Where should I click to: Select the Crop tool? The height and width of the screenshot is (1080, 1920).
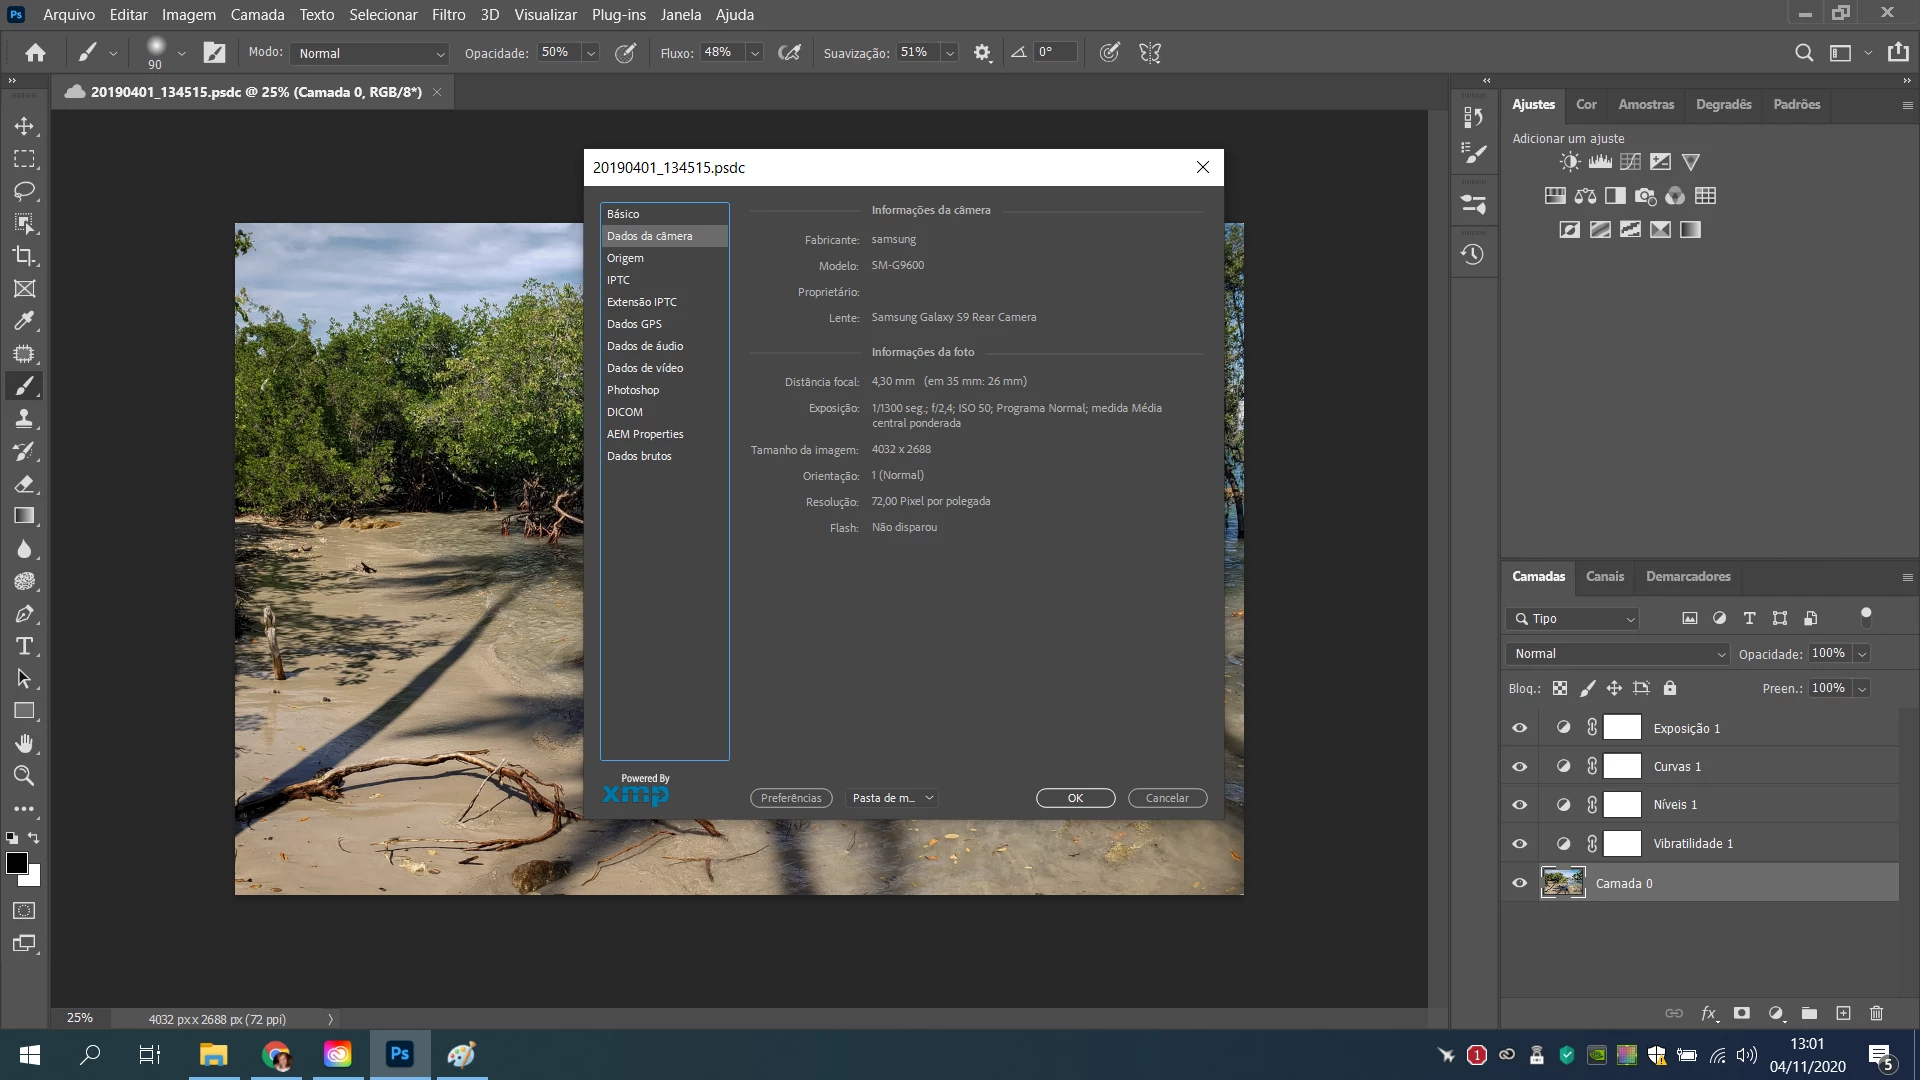coord(24,256)
